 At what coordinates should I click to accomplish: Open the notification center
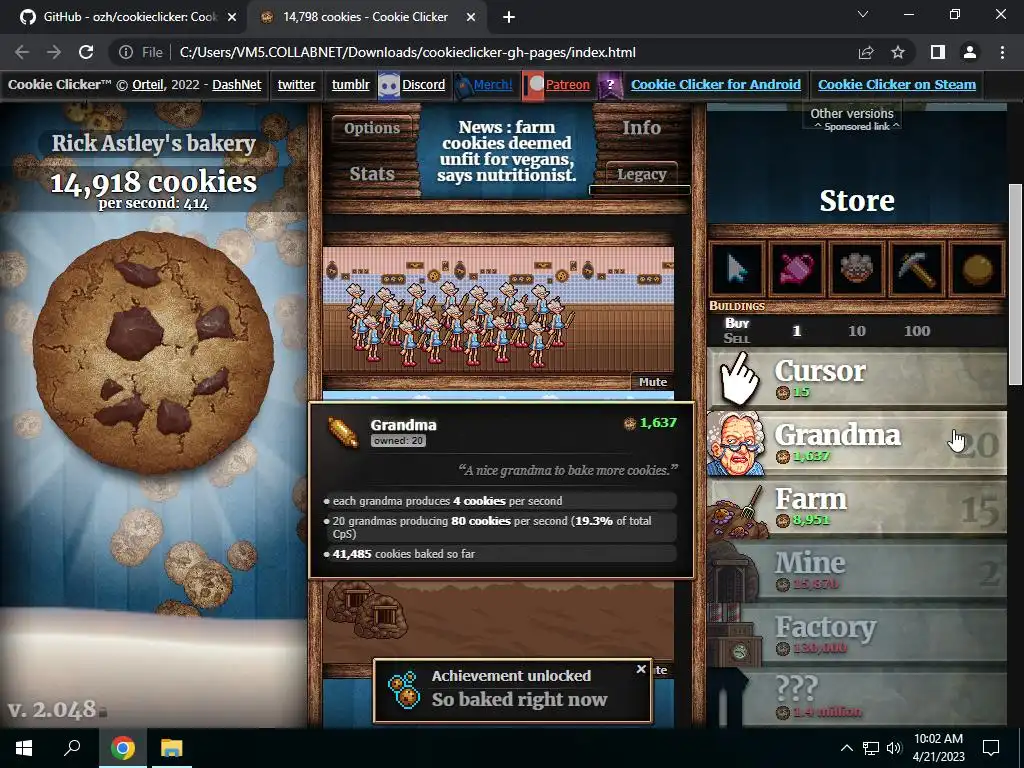pyautogui.click(x=991, y=748)
